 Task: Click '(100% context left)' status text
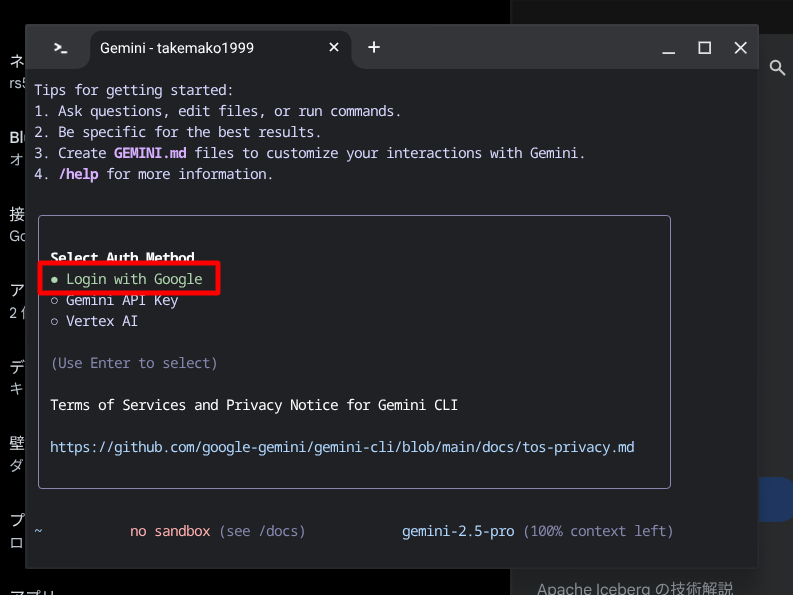click(x=598, y=531)
